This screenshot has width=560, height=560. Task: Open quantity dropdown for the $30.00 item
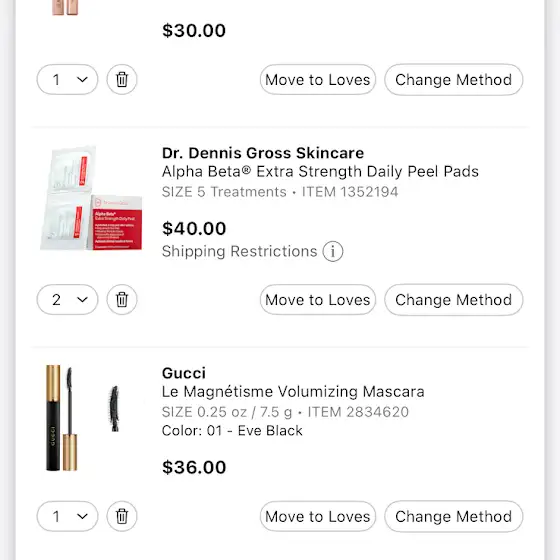click(x=68, y=79)
